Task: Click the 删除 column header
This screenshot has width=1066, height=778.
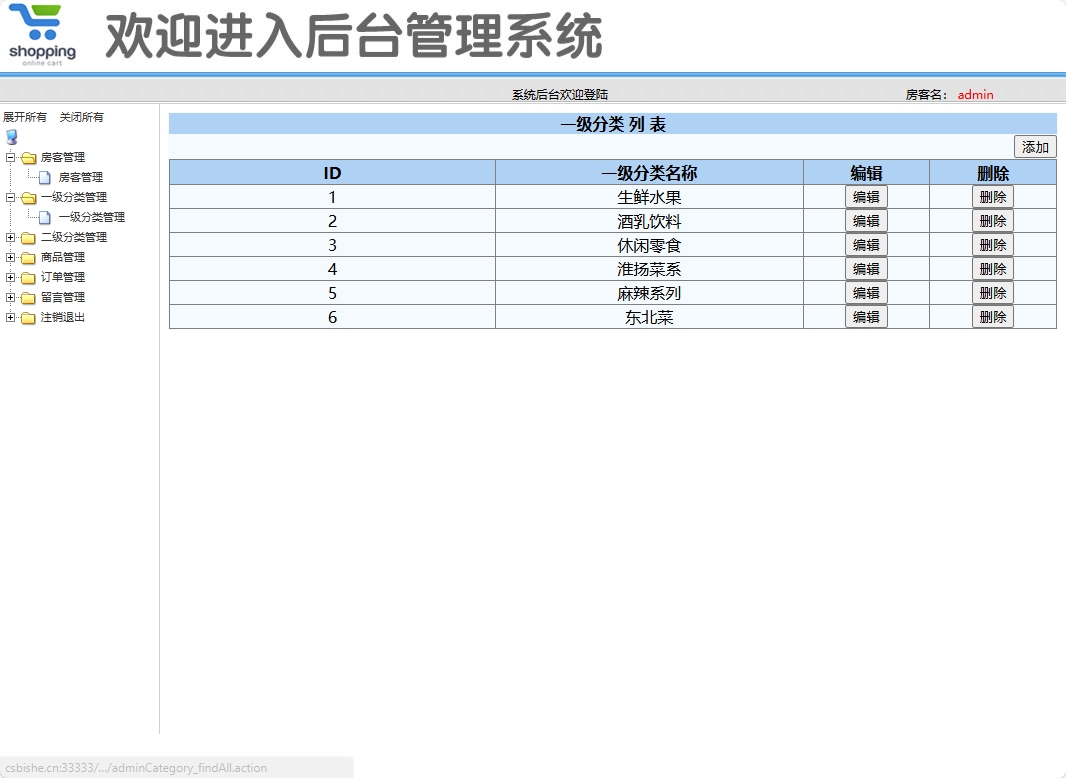Action: tap(993, 173)
